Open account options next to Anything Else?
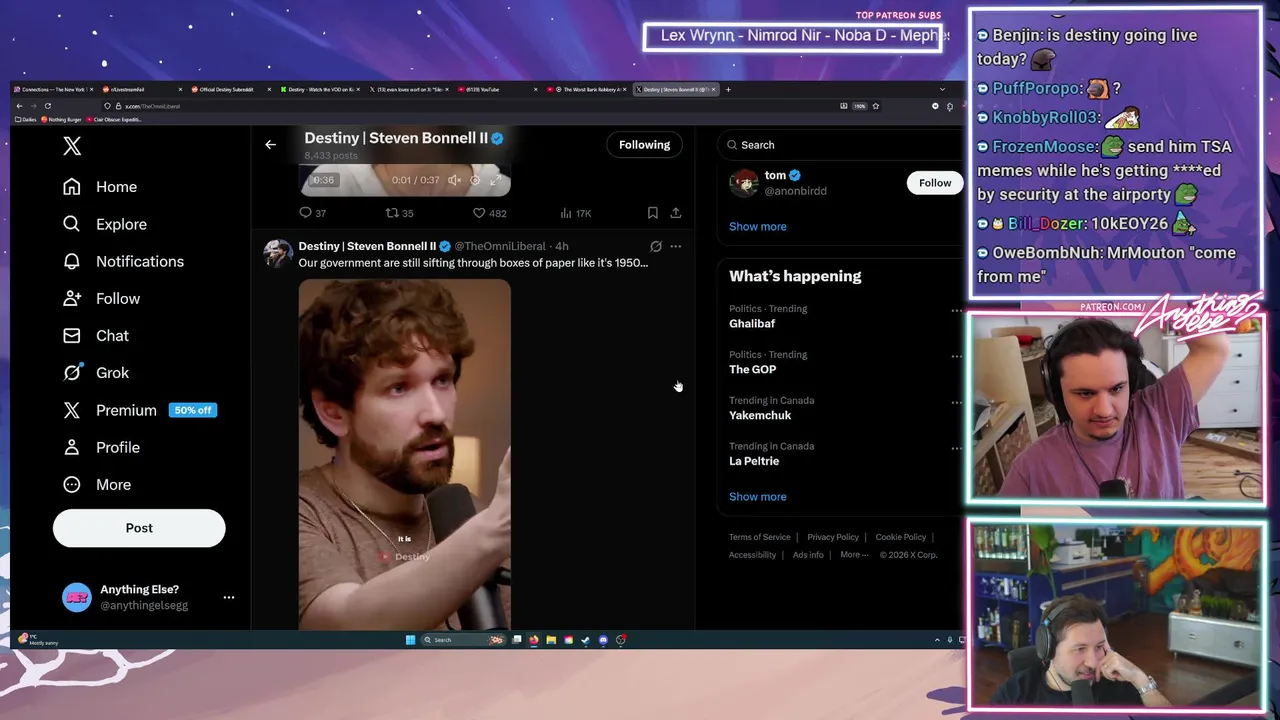 coord(228,597)
